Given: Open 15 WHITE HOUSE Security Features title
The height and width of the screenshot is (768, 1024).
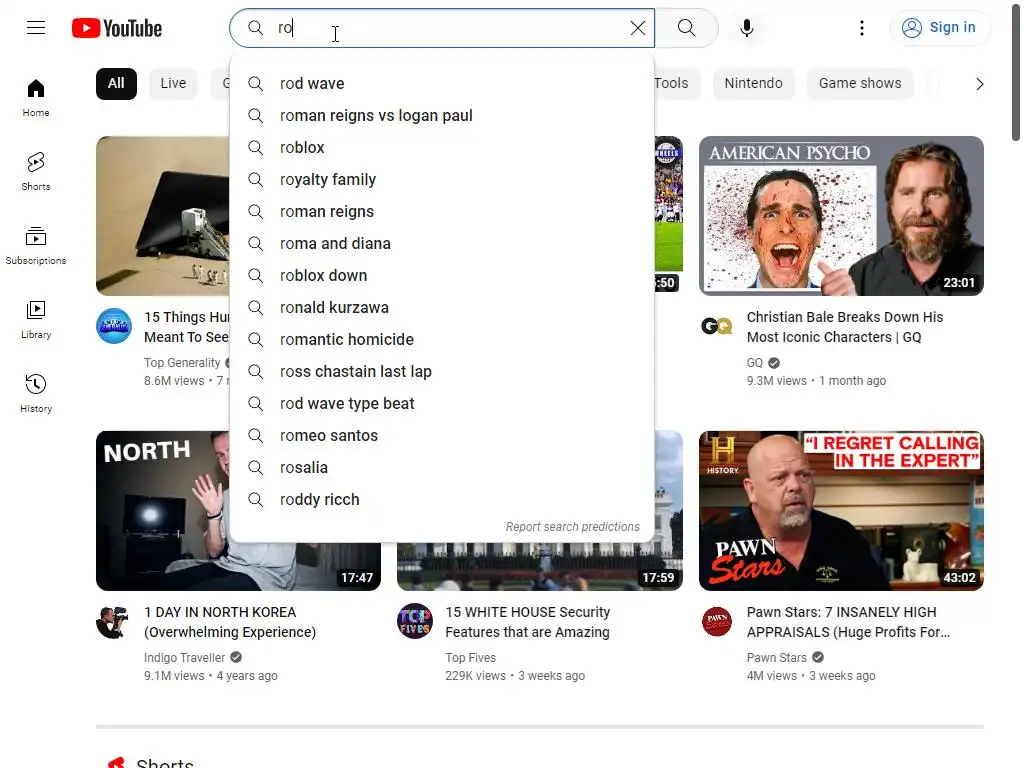Looking at the screenshot, I should [528, 622].
